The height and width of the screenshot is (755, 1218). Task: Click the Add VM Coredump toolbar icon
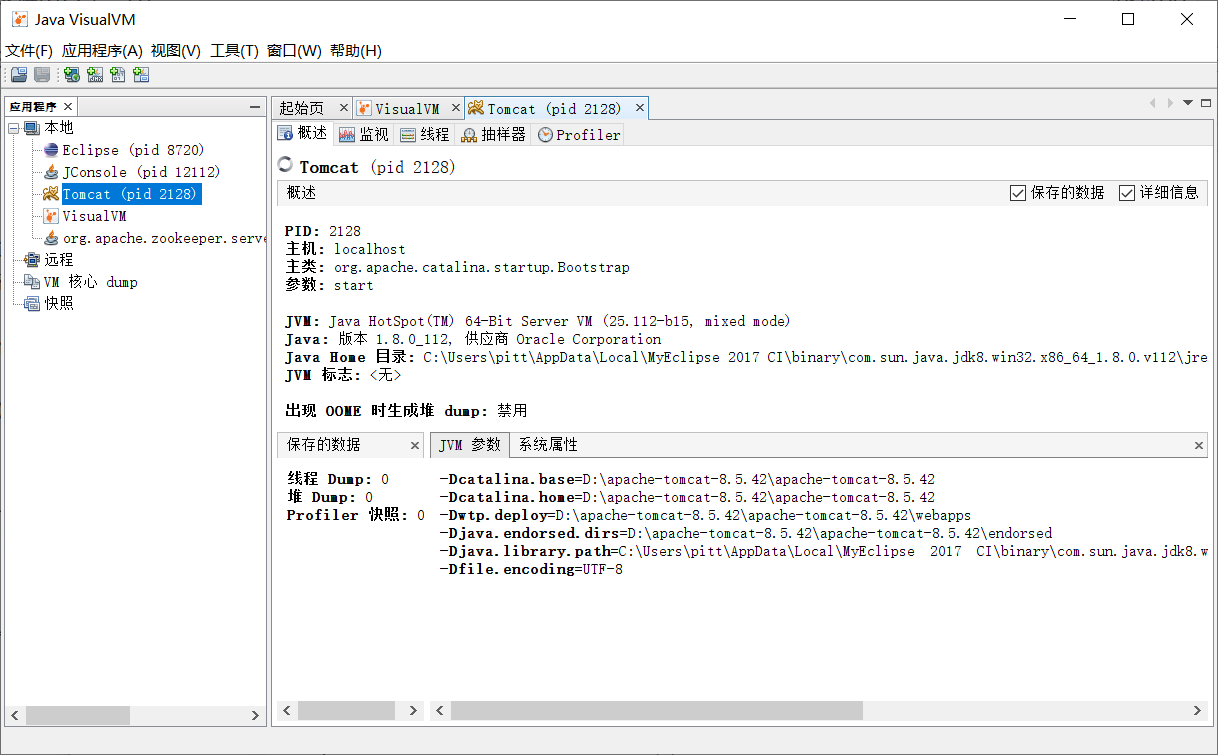coord(118,74)
